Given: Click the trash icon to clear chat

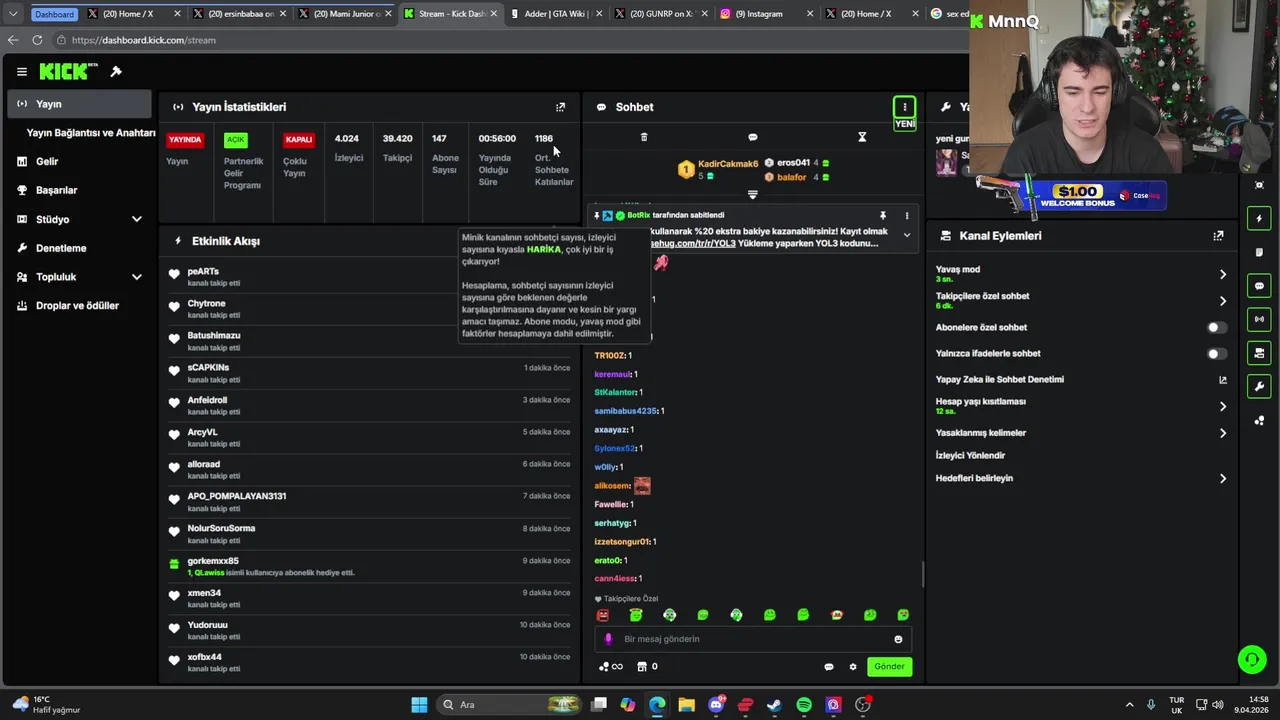Looking at the screenshot, I should pyautogui.click(x=644, y=137).
